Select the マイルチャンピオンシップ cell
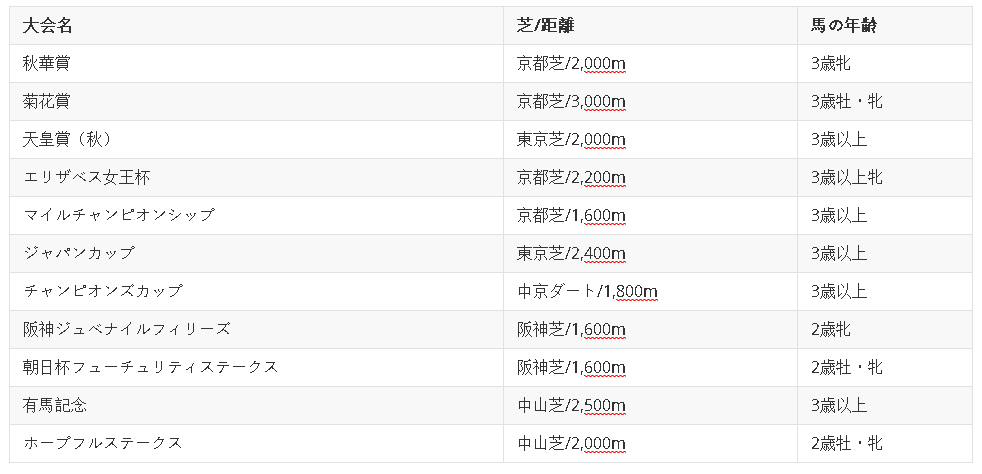The width and height of the screenshot is (982, 474). pyautogui.click(x=119, y=216)
